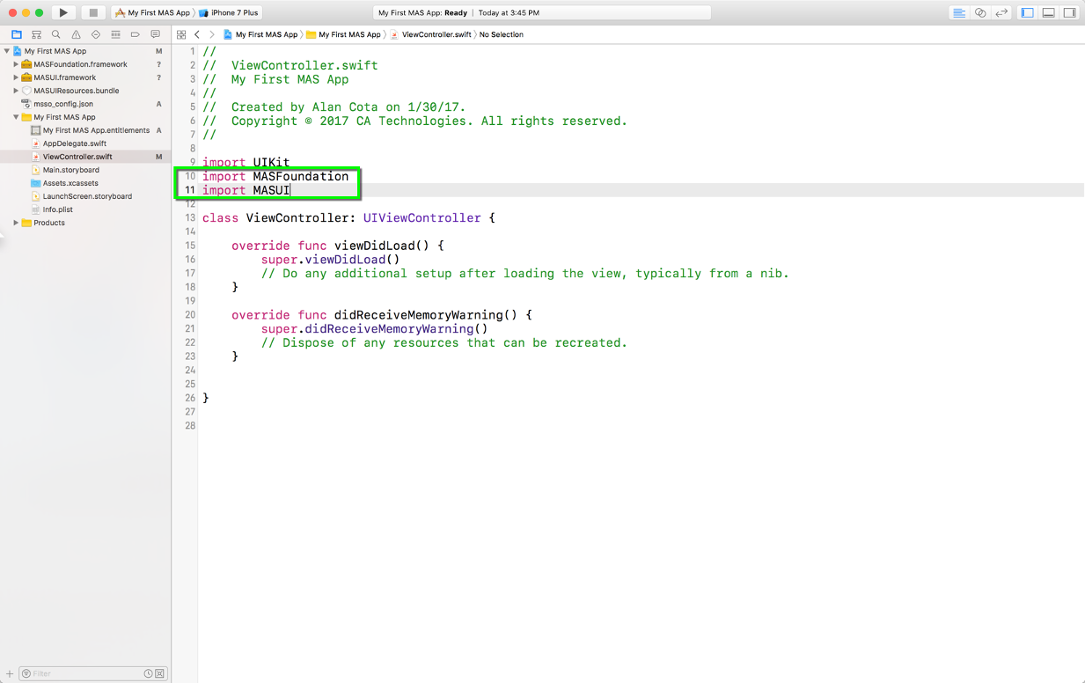
Task: Open Assets.xcassets
Action: click(x=71, y=183)
